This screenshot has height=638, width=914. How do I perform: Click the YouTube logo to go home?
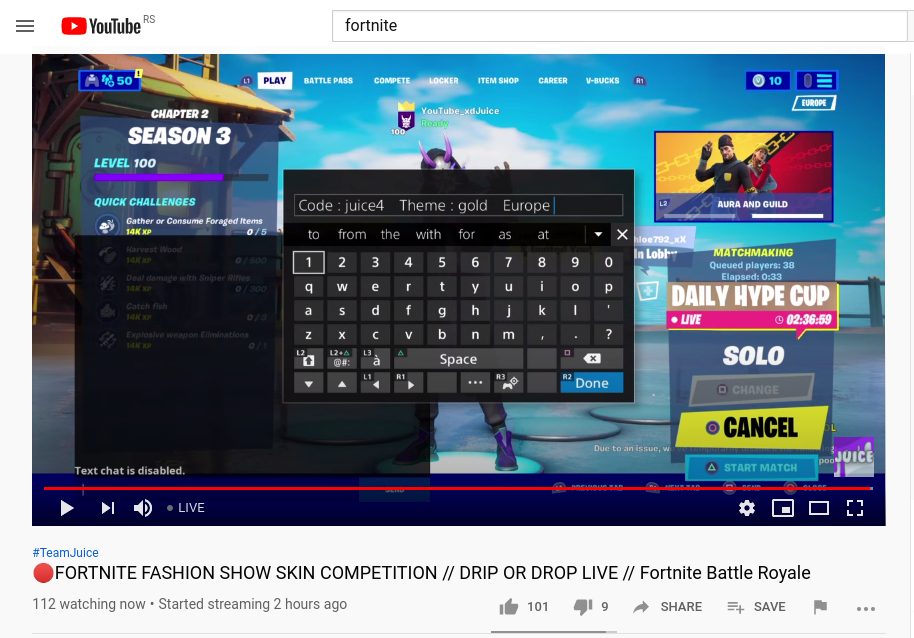101,26
